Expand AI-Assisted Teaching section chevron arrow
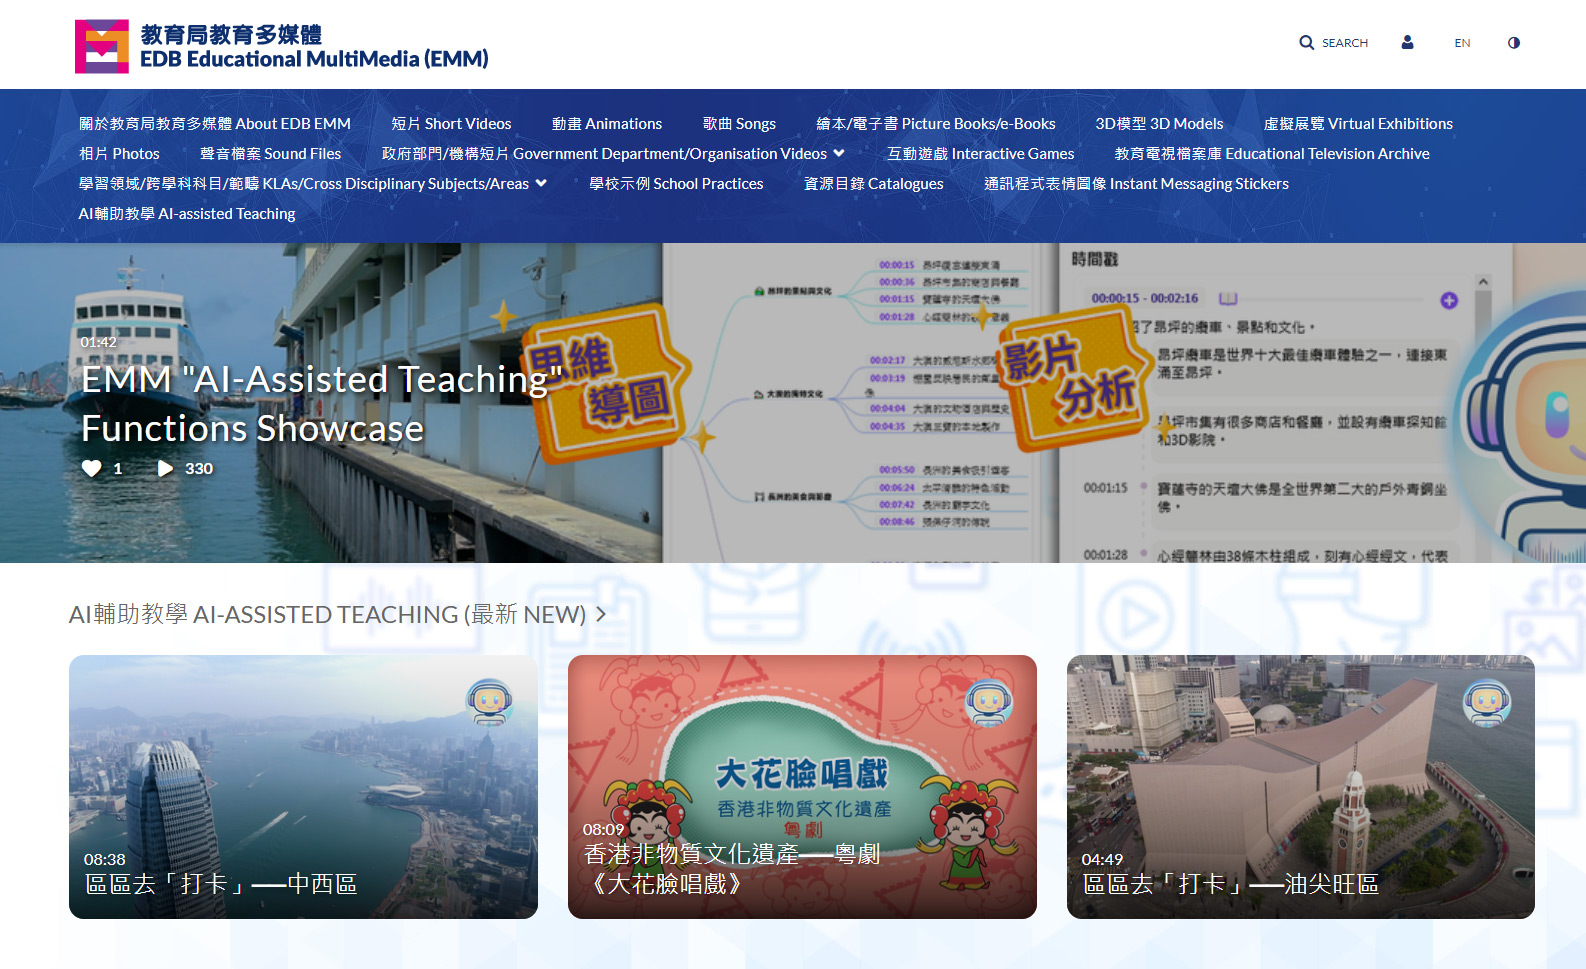 (x=601, y=614)
